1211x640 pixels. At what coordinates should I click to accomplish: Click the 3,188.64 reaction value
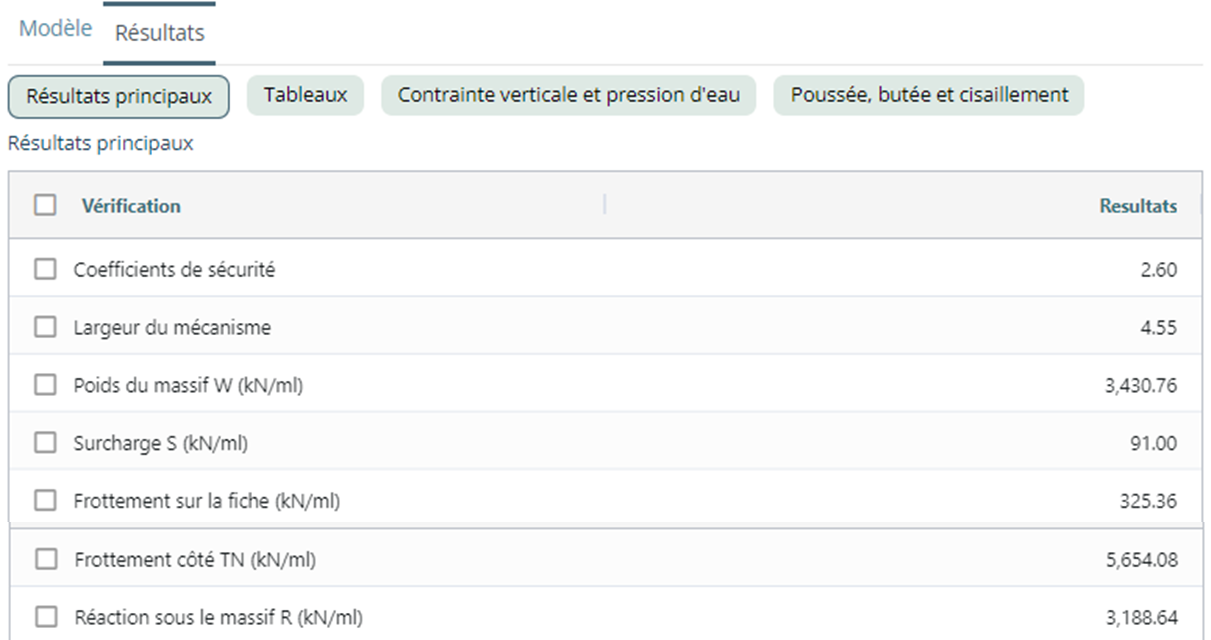[1141, 618]
